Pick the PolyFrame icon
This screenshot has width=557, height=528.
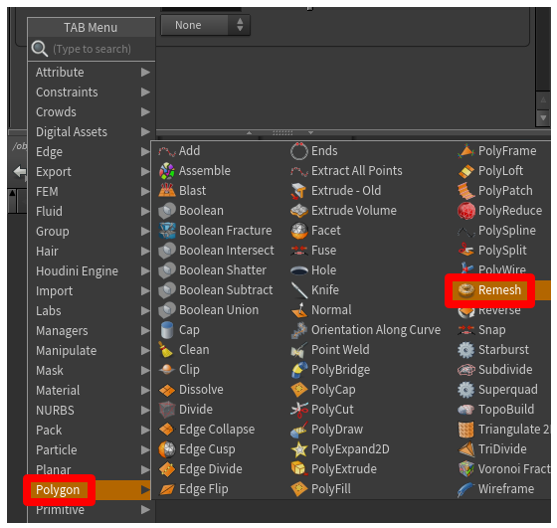[466, 151]
